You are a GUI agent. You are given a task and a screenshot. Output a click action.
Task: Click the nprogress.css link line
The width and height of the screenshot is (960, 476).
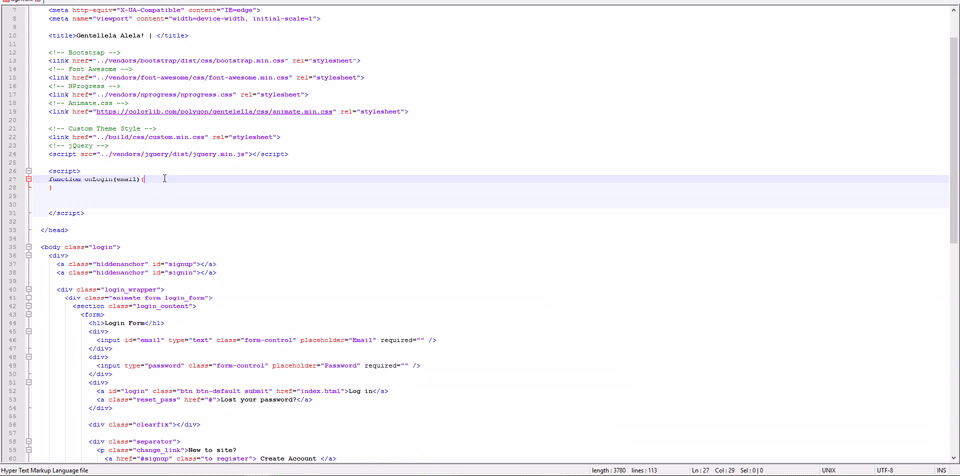click(x=179, y=95)
